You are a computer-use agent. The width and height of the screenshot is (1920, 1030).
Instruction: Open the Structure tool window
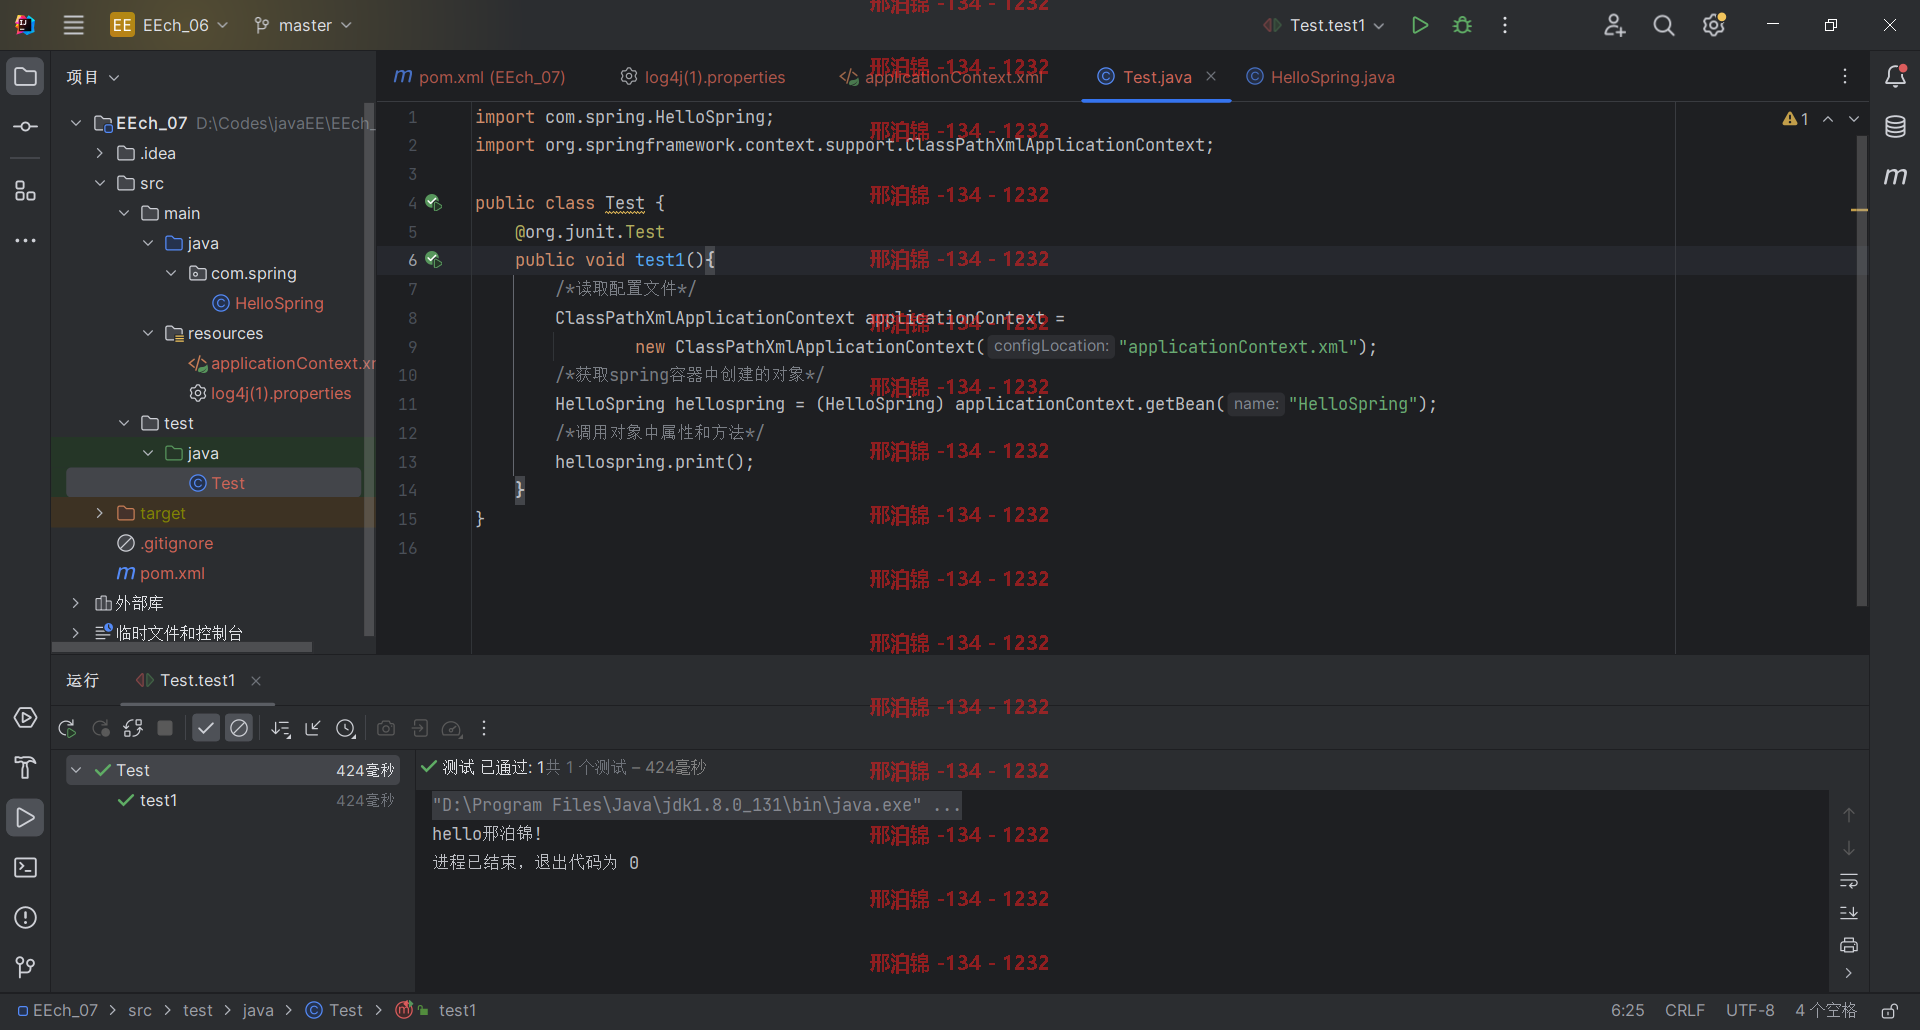25,191
